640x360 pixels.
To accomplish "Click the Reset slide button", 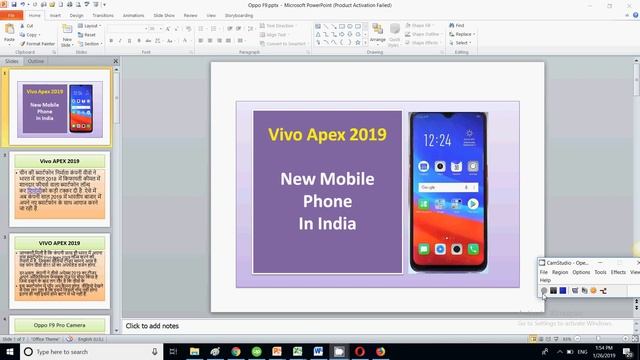I will (x=87, y=35).
